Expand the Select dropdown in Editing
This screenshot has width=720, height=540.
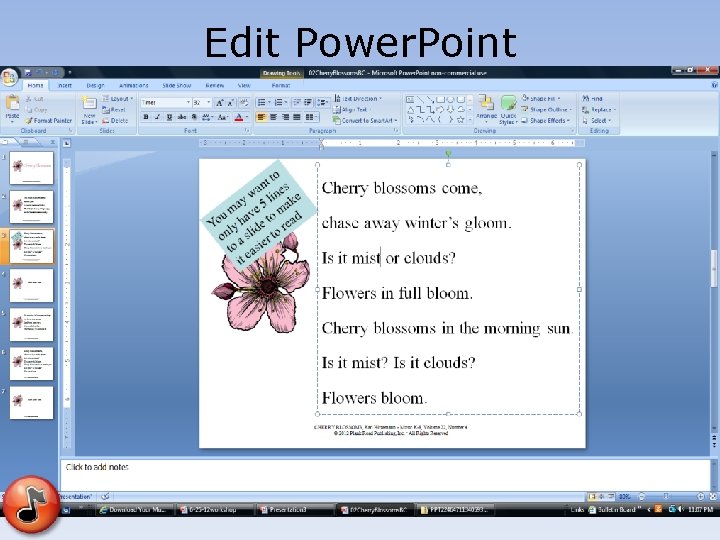(x=596, y=120)
